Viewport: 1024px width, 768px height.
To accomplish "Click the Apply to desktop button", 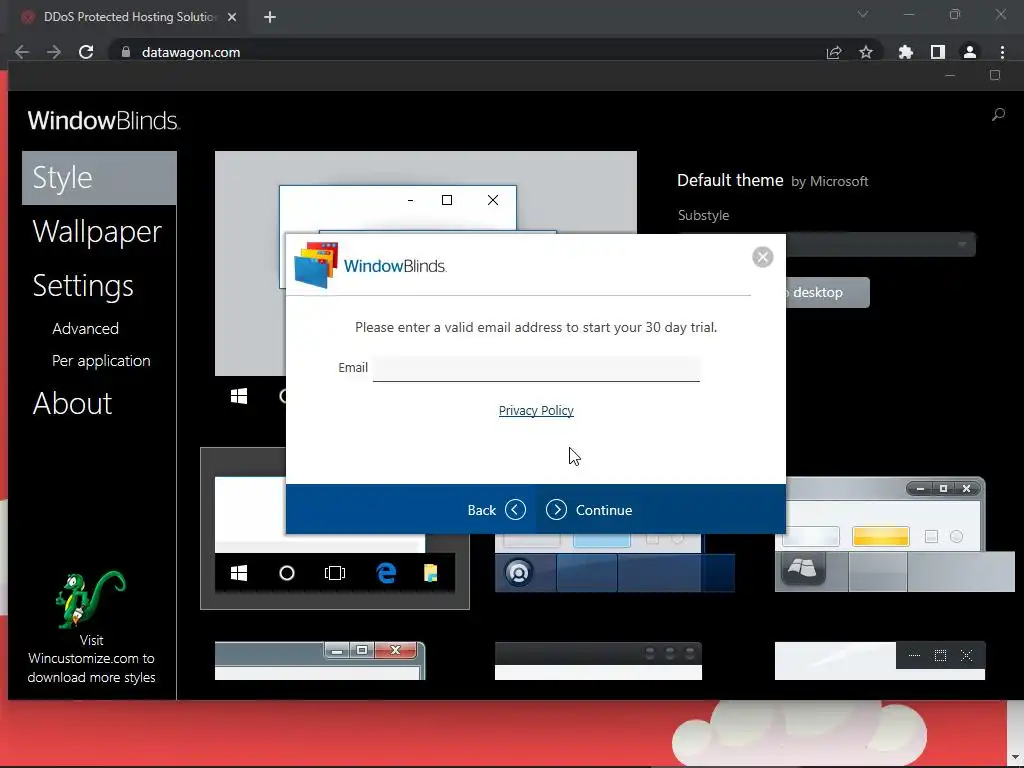I will pyautogui.click(x=827, y=293).
